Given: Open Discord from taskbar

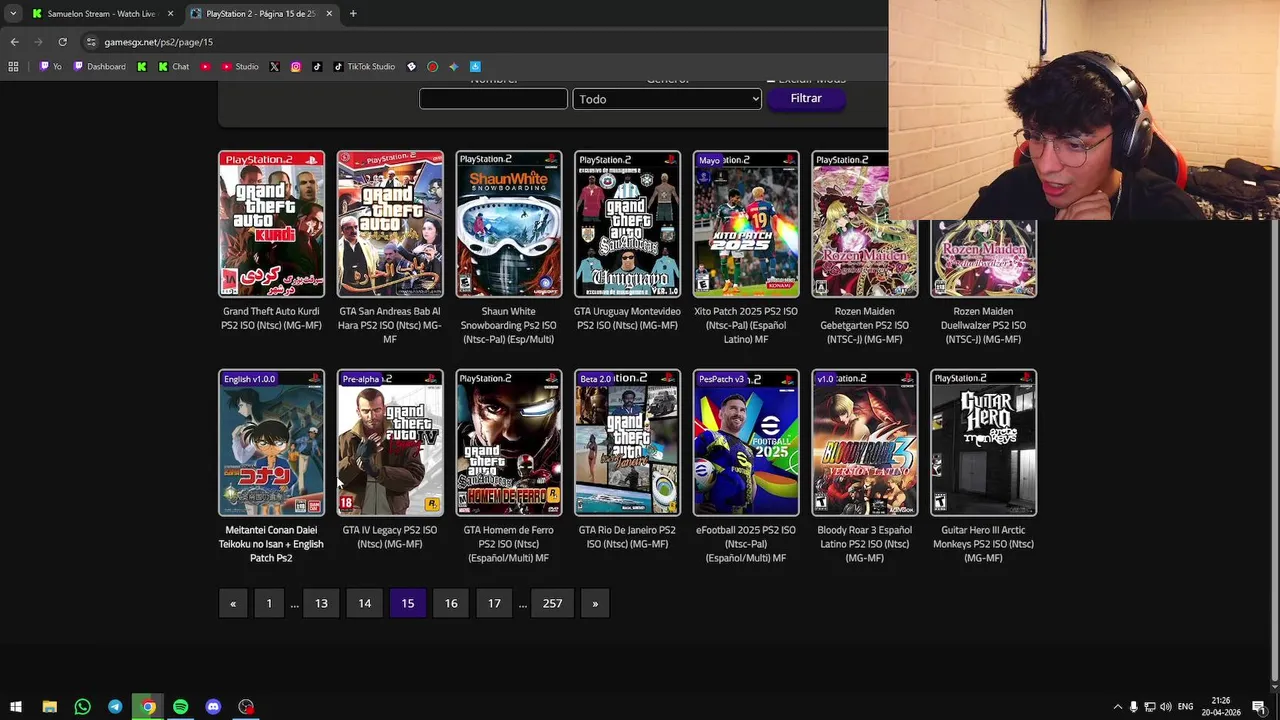Looking at the screenshot, I should tap(213, 707).
